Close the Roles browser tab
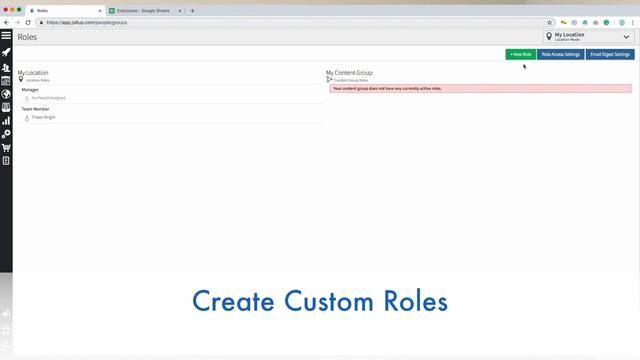The width and height of the screenshot is (640, 360). coord(100,11)
